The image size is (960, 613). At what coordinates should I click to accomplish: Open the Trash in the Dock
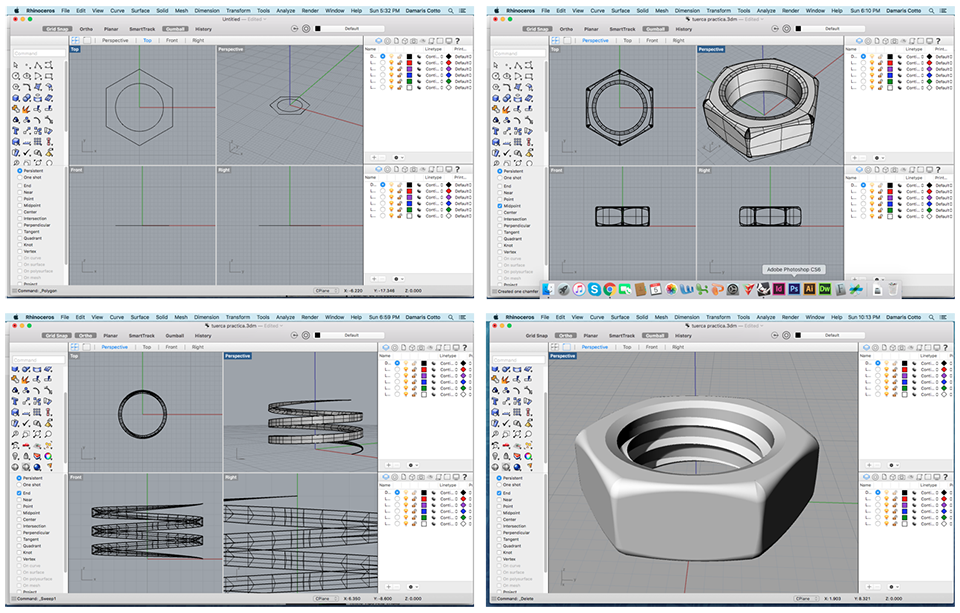click(x=893, y=288)
